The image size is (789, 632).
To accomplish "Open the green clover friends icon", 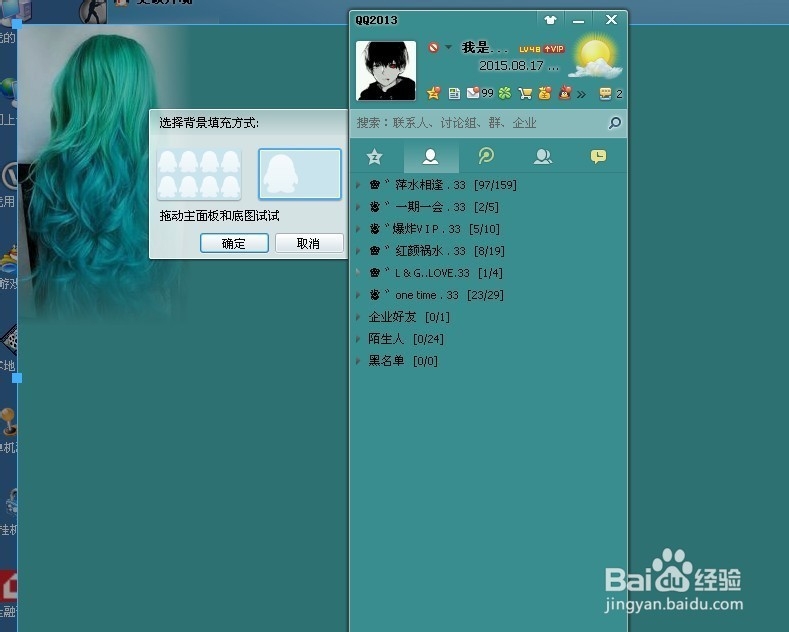I will (x=505, y=93).
